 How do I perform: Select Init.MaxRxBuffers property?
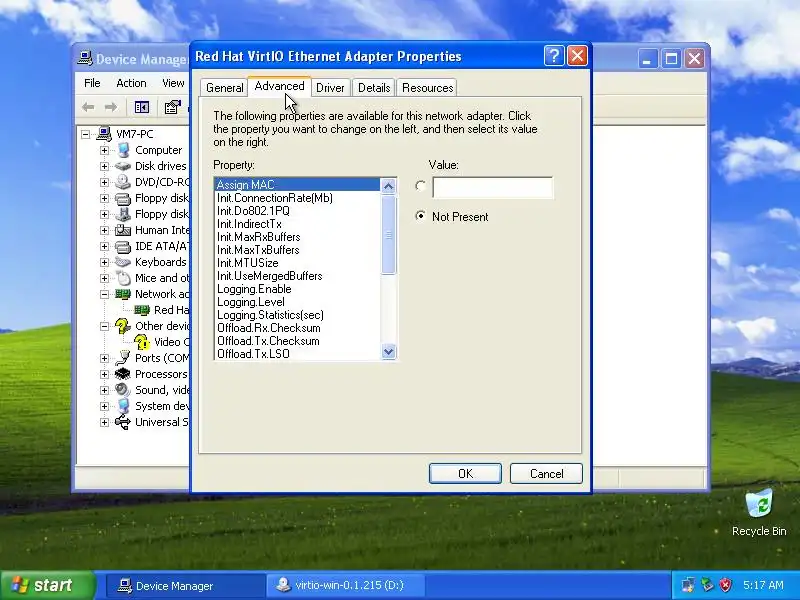297,237
